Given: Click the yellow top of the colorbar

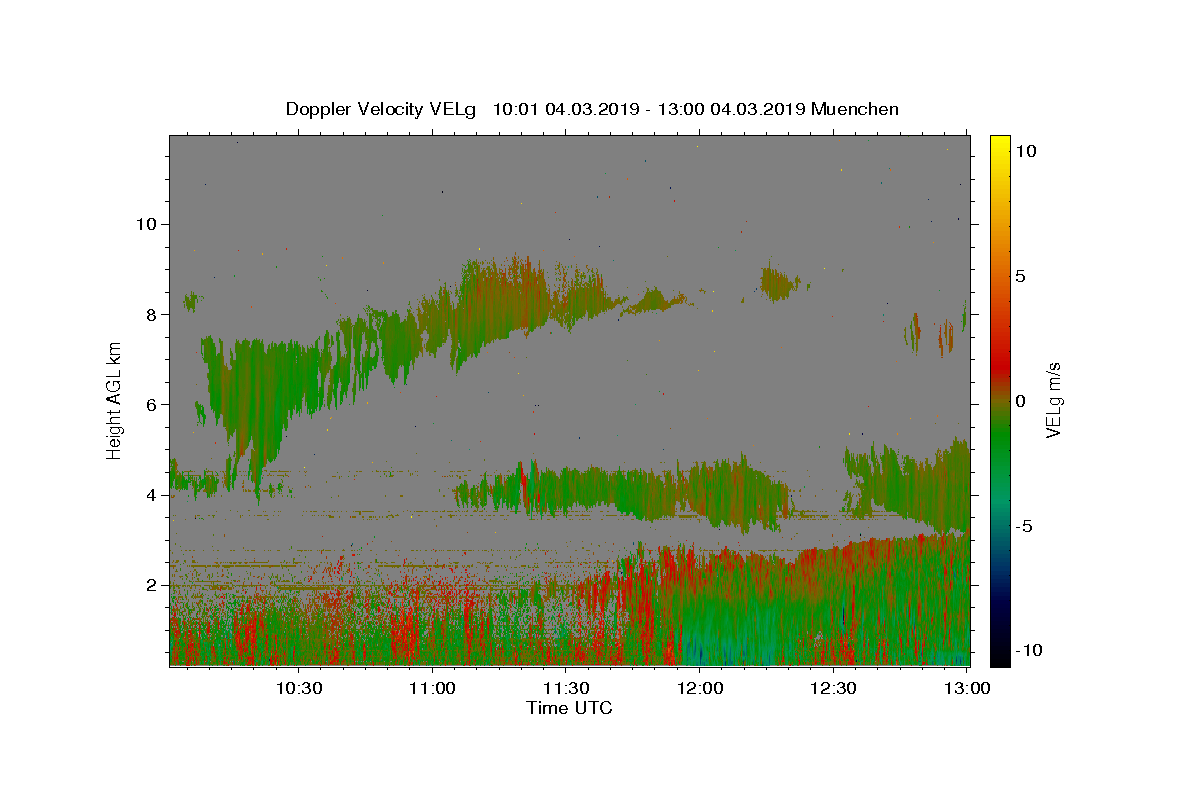Looking at the screenshot, I should pyautogui.click(x=999, y=145).
